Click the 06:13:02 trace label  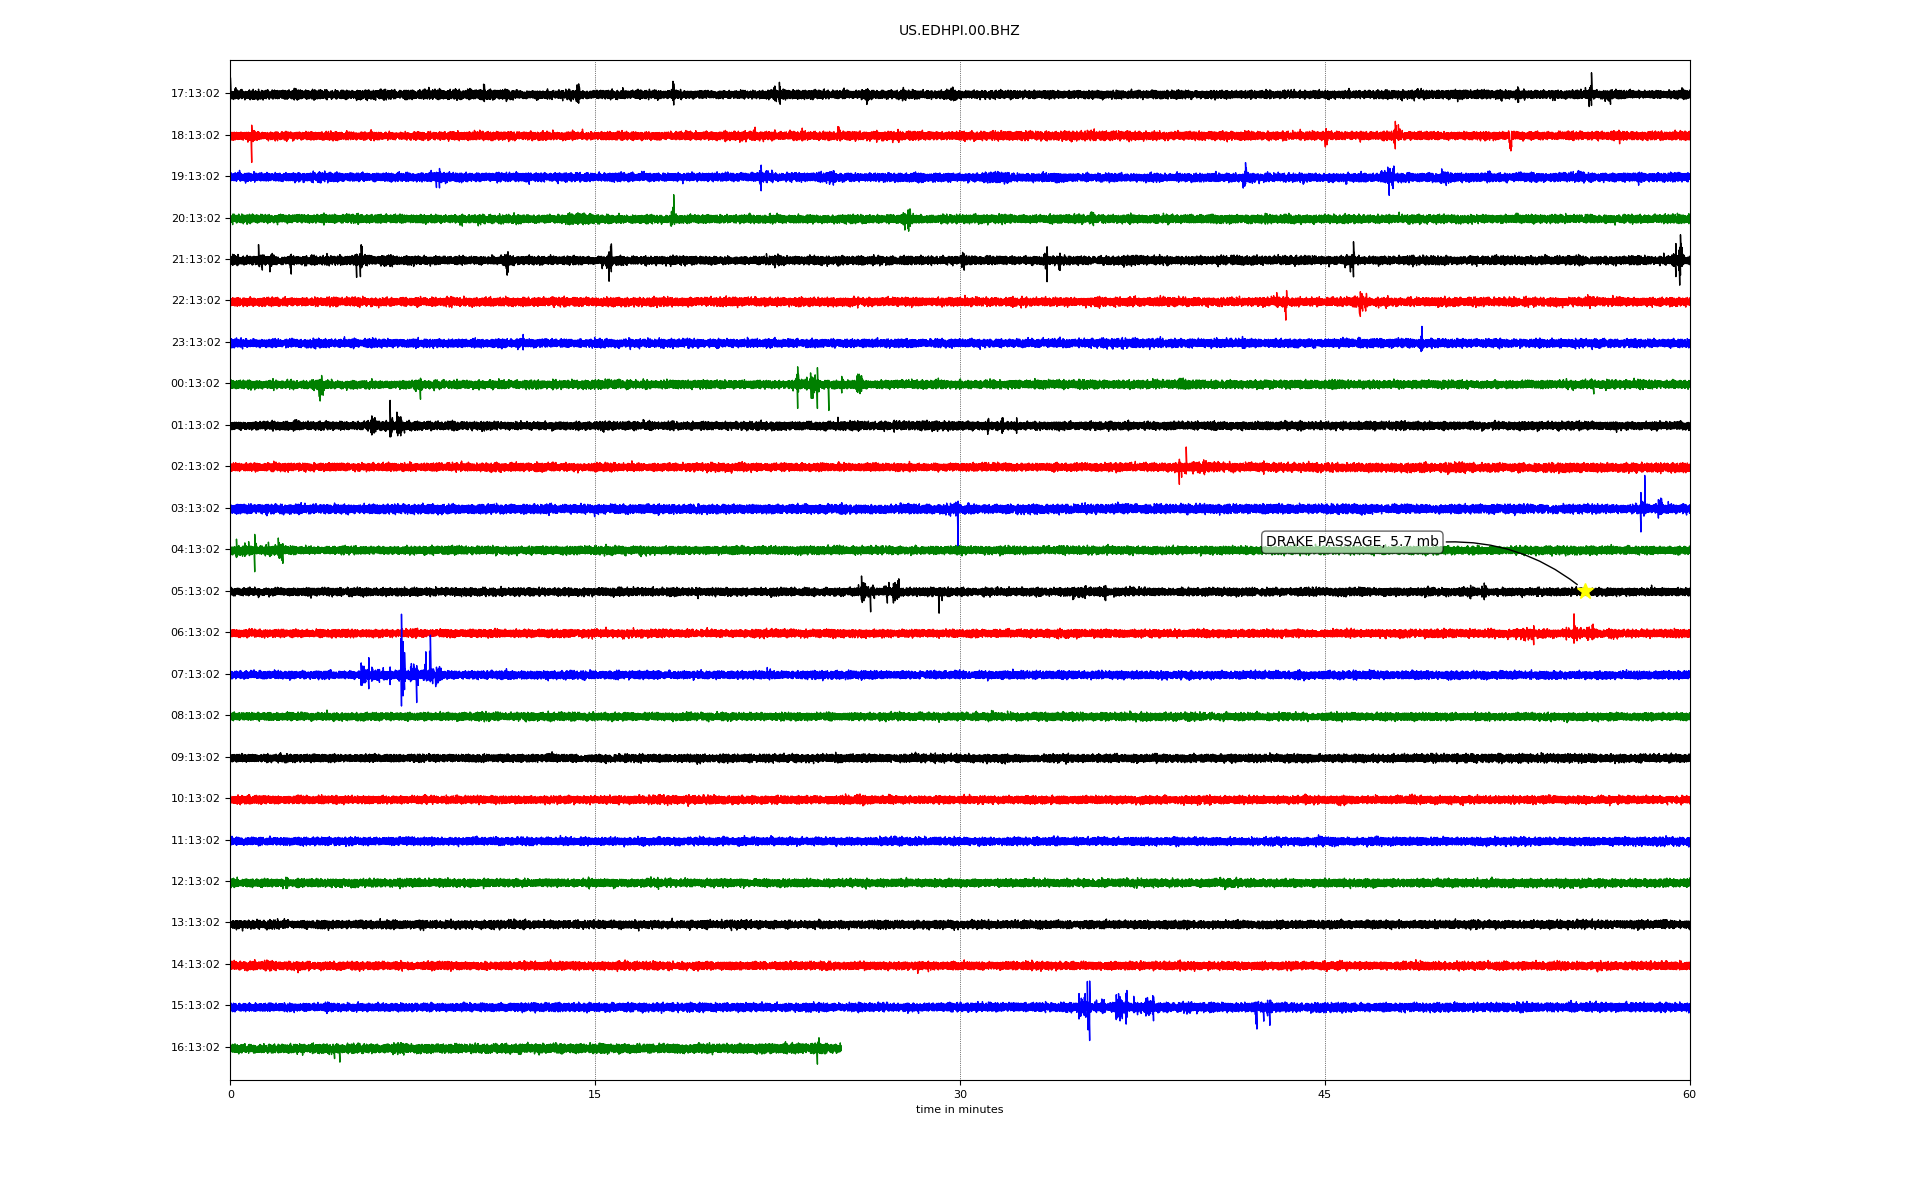tap(195, 633)
